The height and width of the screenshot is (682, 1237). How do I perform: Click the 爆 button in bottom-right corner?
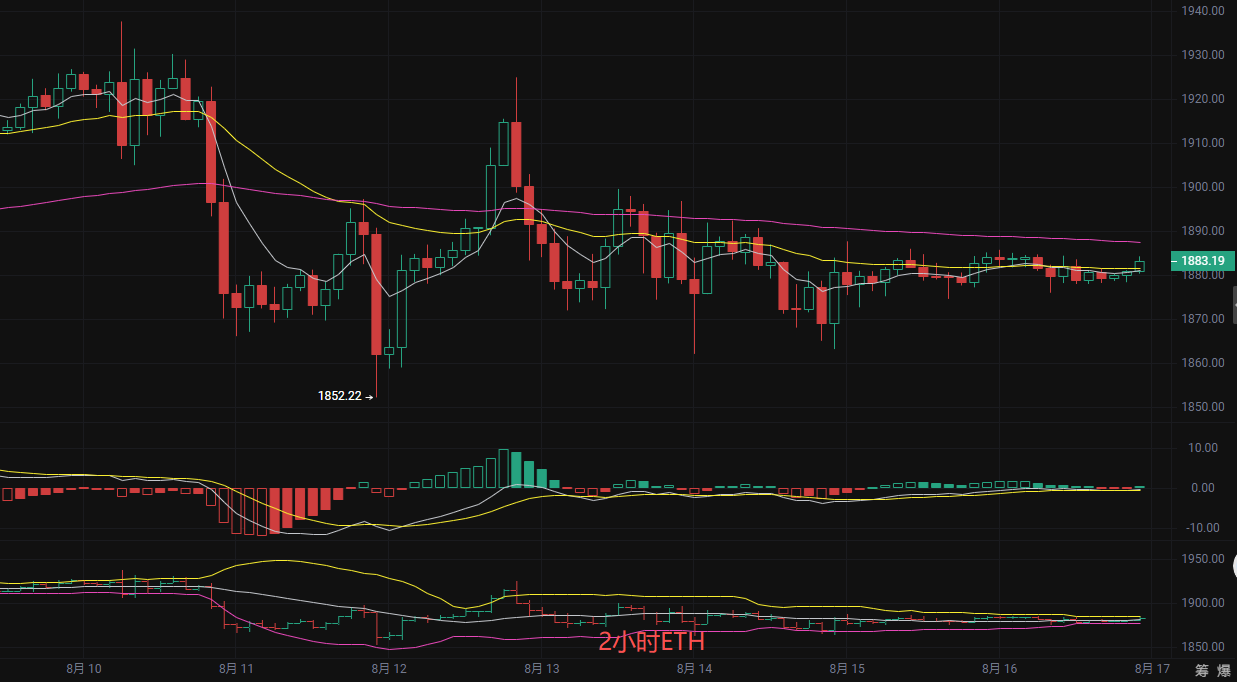tap(1224, 669)
